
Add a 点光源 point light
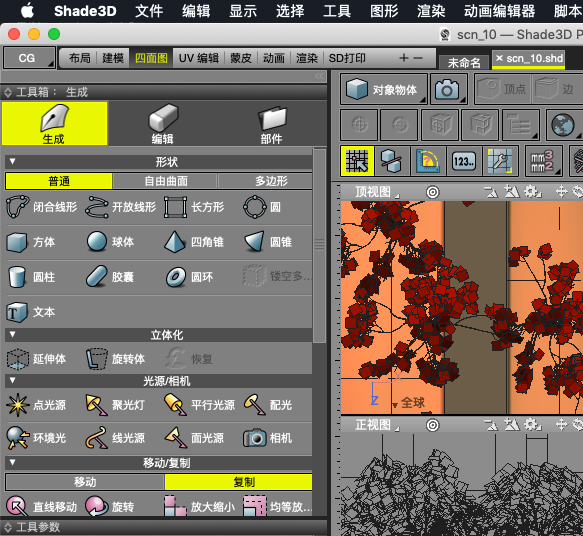click(36, 405)
